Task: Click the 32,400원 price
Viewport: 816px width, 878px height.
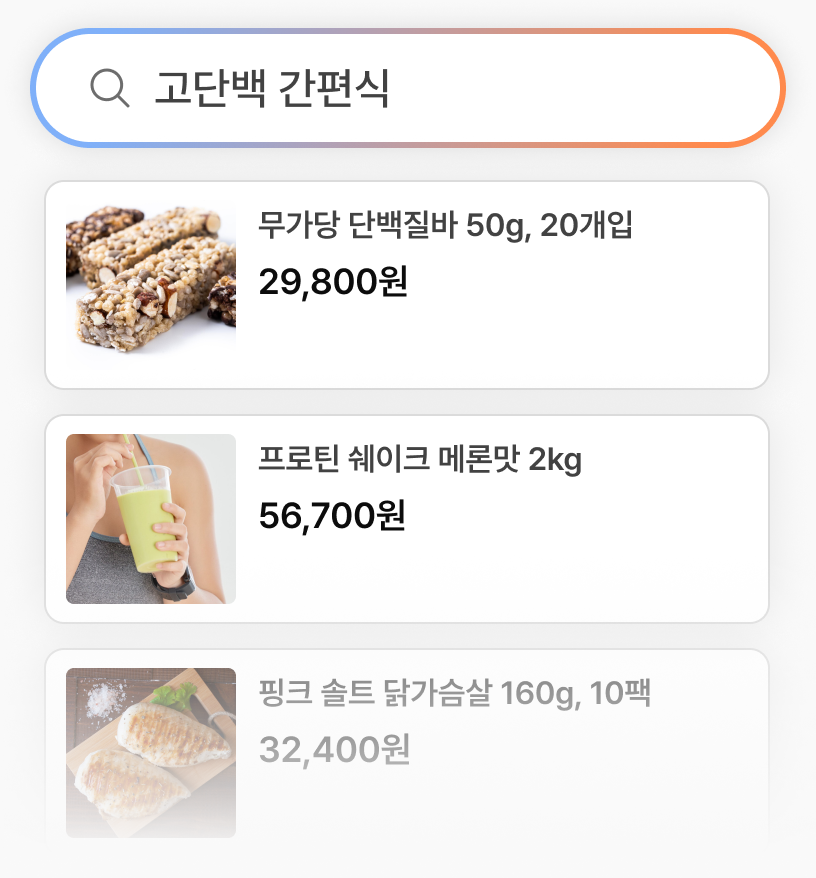Action: tap(334, 749)
